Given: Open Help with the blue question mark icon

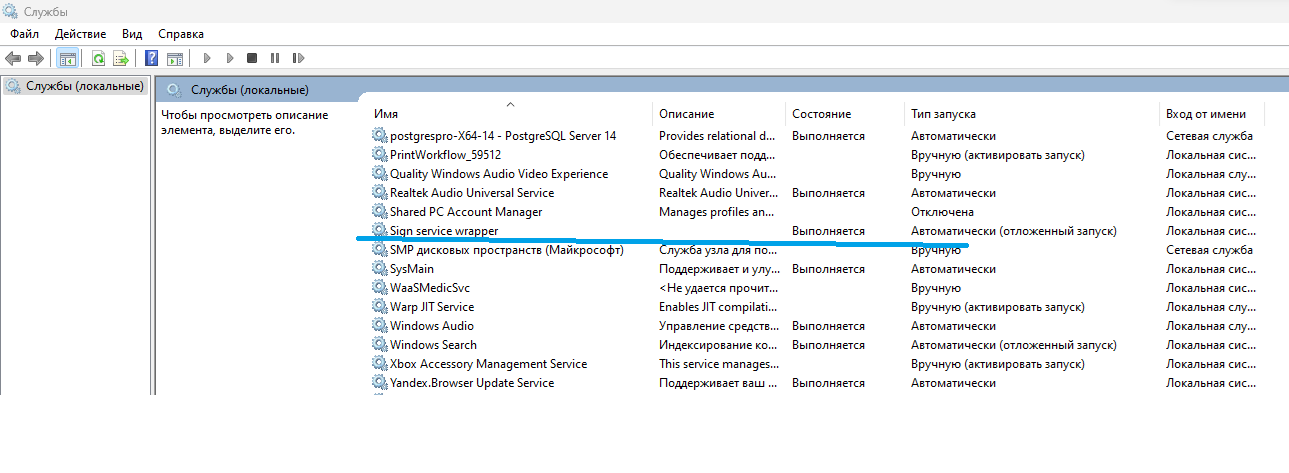Looking at the screenshot, I should (x=152, y=59).
